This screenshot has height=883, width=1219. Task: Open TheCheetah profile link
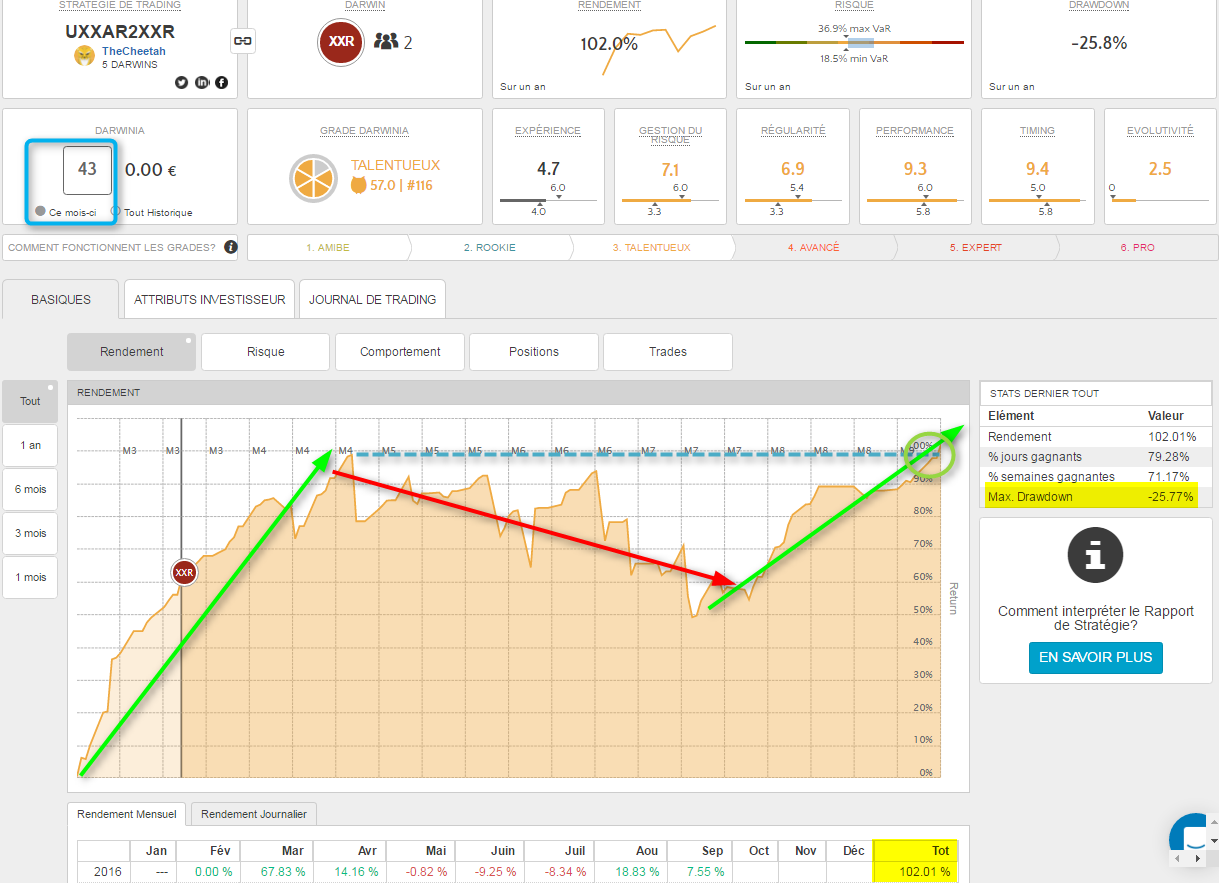133,51
